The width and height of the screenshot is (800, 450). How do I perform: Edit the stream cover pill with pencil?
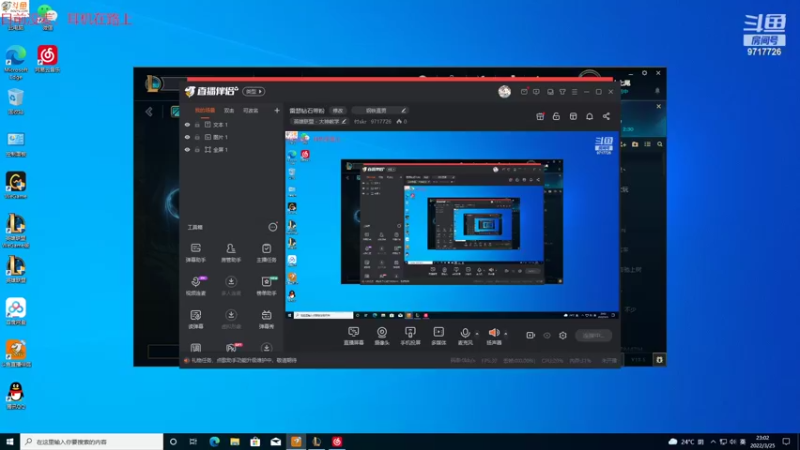(380, 111)
